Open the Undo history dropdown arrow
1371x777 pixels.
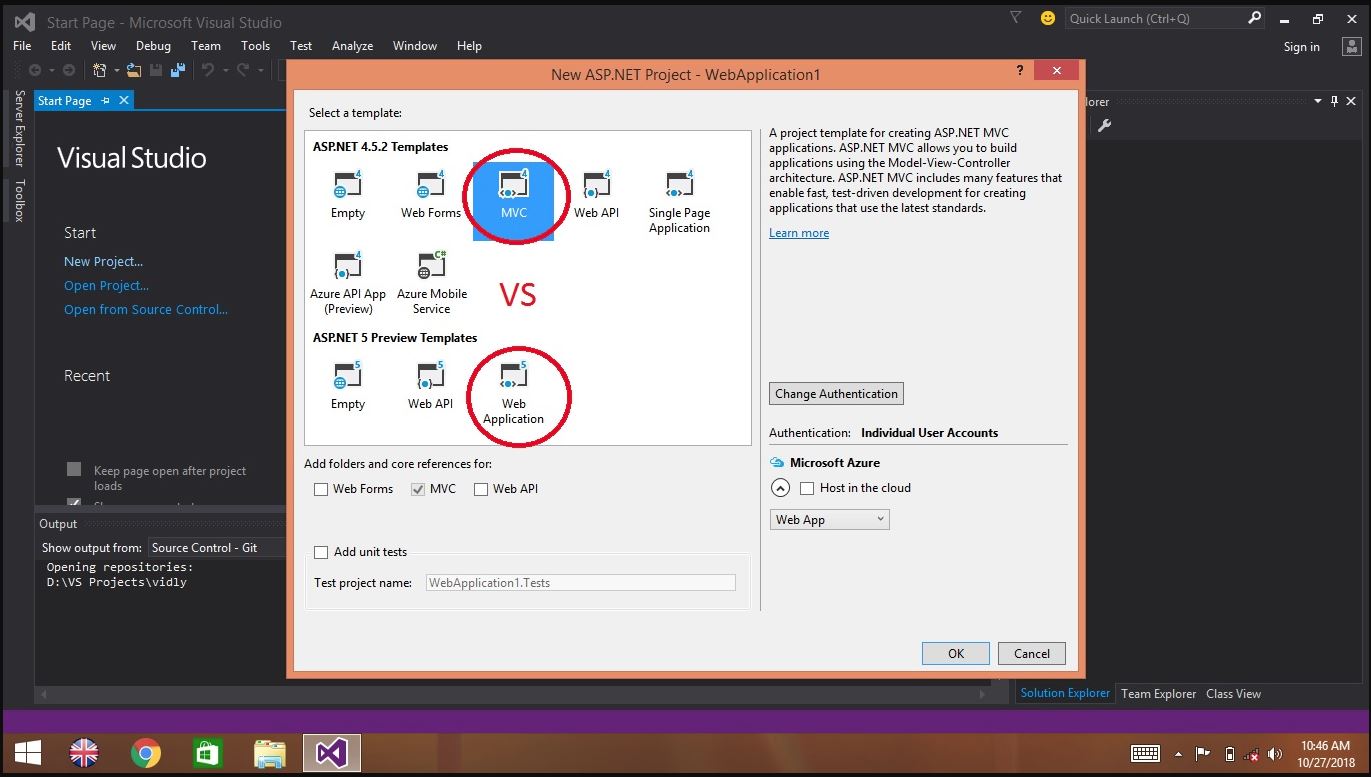pyautogui.click(x=224, y=70)
